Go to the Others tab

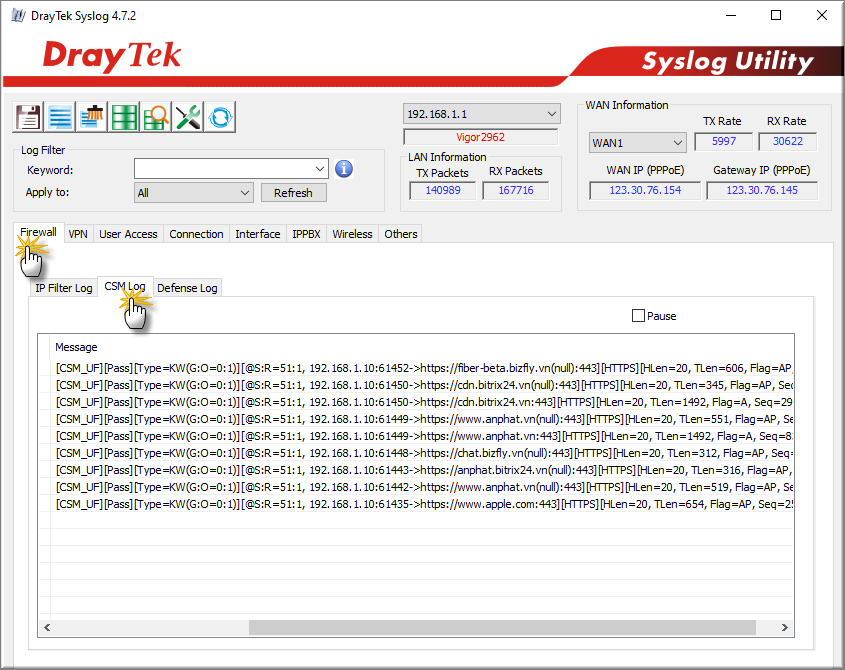pyautogui.click(x=400, y=234)
